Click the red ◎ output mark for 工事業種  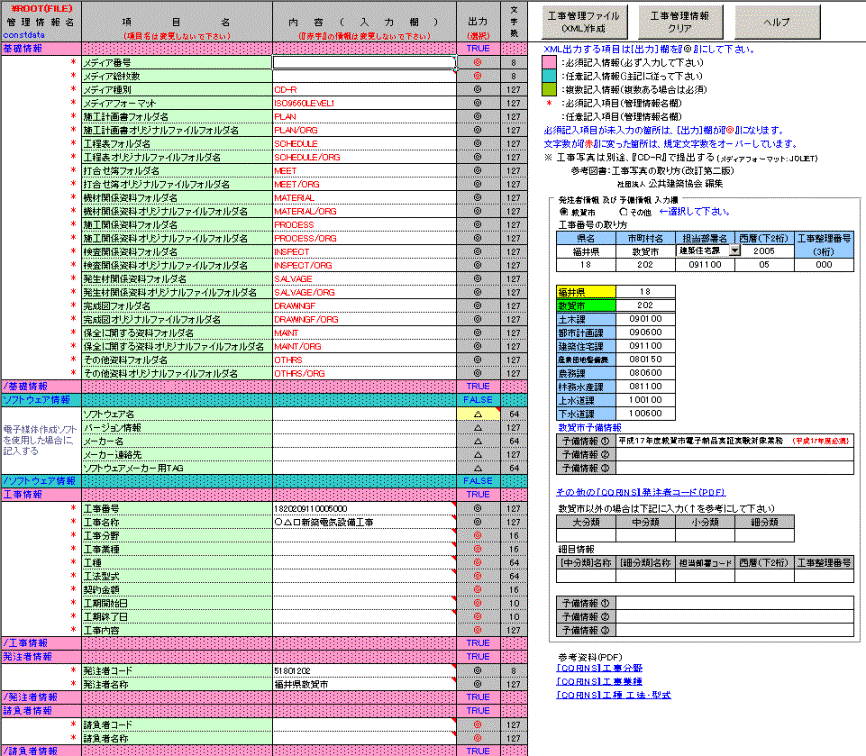[478, 549]
